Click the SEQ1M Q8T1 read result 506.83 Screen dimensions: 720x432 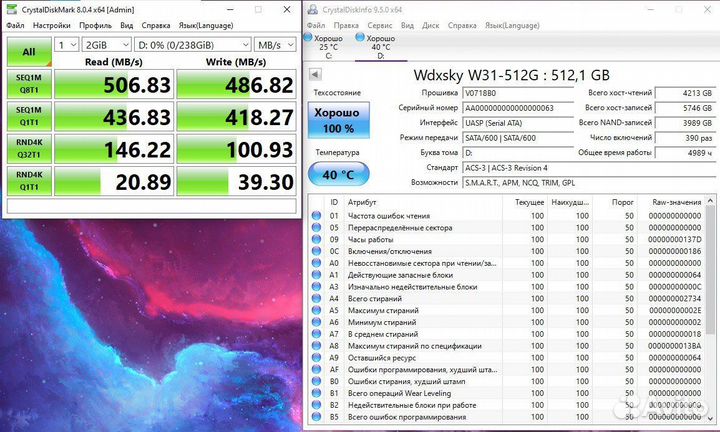(x=114, y=84)
